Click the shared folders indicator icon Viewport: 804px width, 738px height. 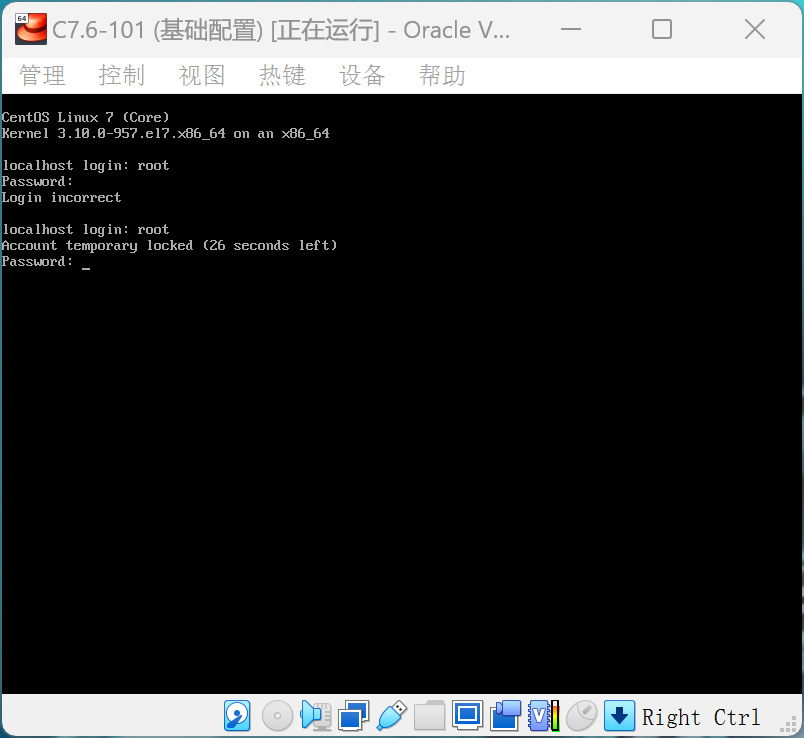[429, 715]
